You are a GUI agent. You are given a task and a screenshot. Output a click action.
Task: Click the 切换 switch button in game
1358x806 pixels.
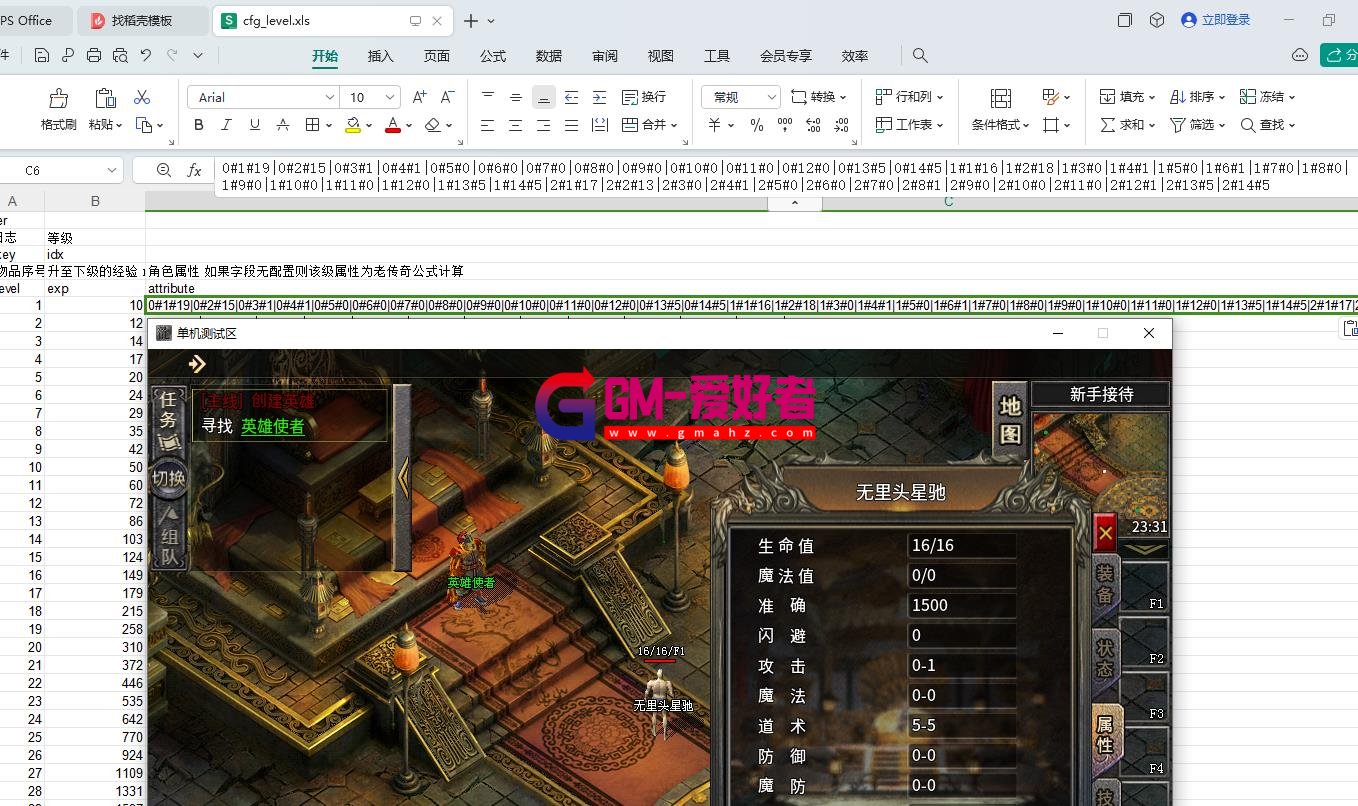tap(169, 479)
